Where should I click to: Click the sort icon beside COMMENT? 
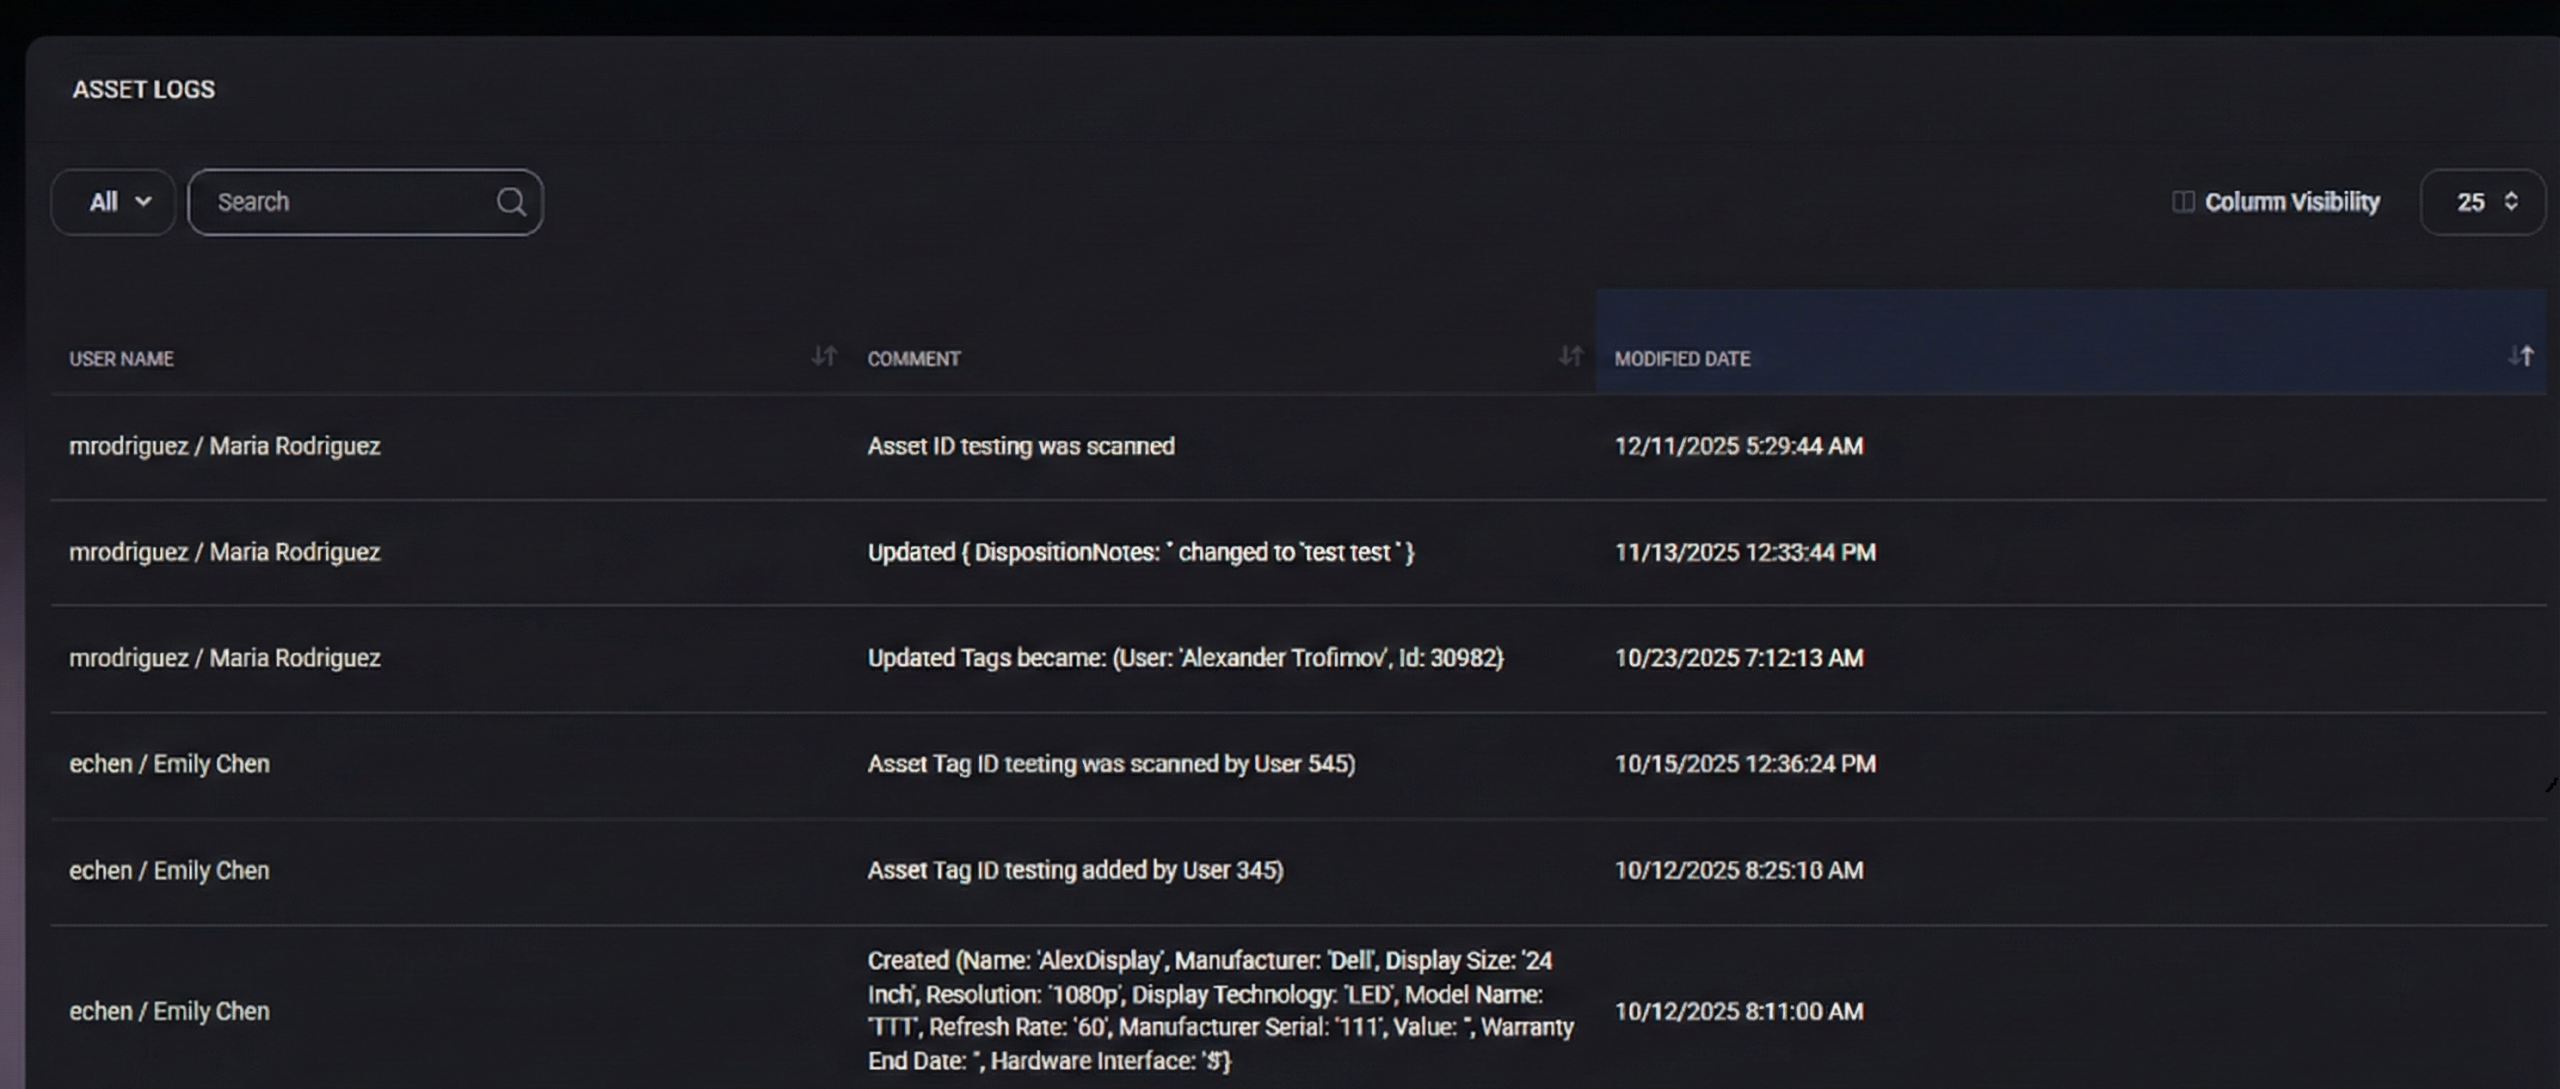[1570, 356]
